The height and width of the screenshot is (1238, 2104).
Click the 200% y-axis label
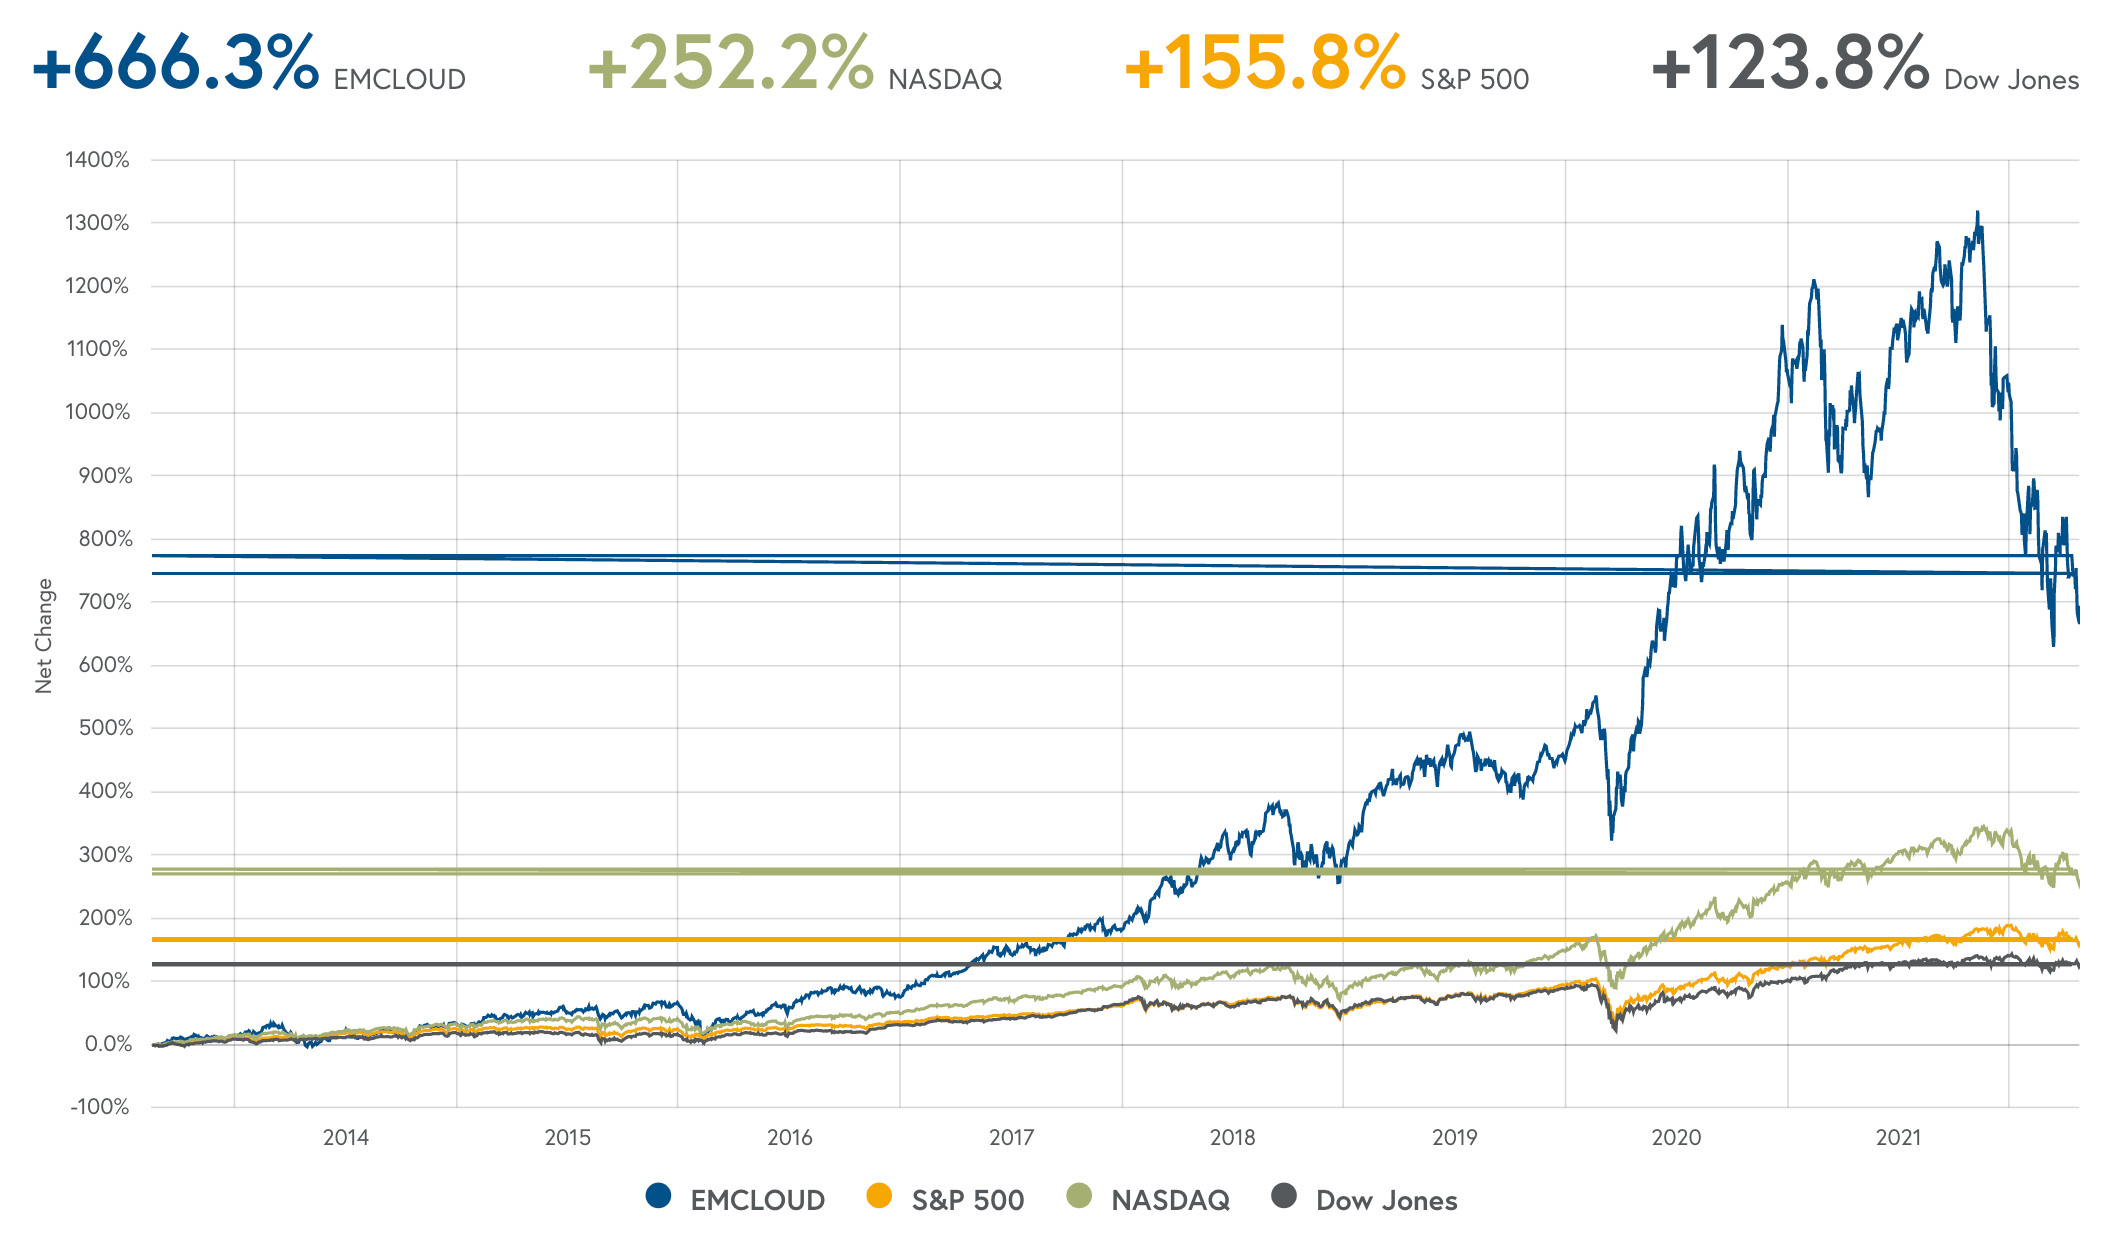pos(105,918)
